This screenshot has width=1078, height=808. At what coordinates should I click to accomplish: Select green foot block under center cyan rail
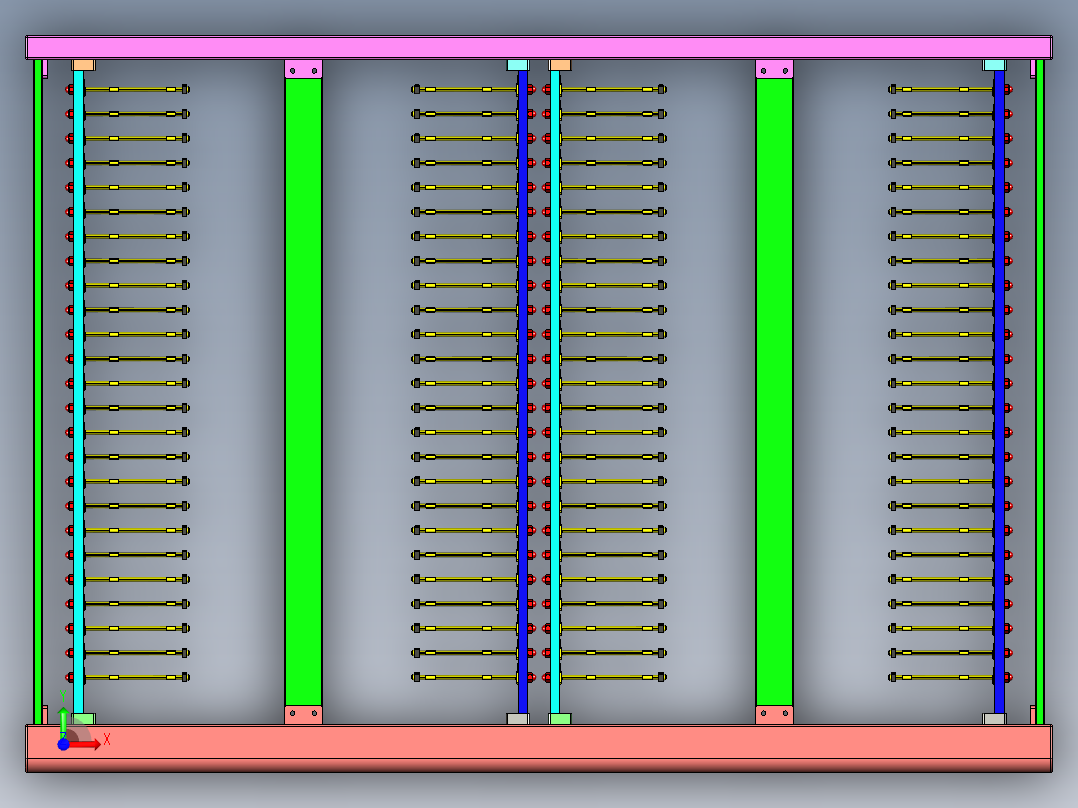click(560, 719)
